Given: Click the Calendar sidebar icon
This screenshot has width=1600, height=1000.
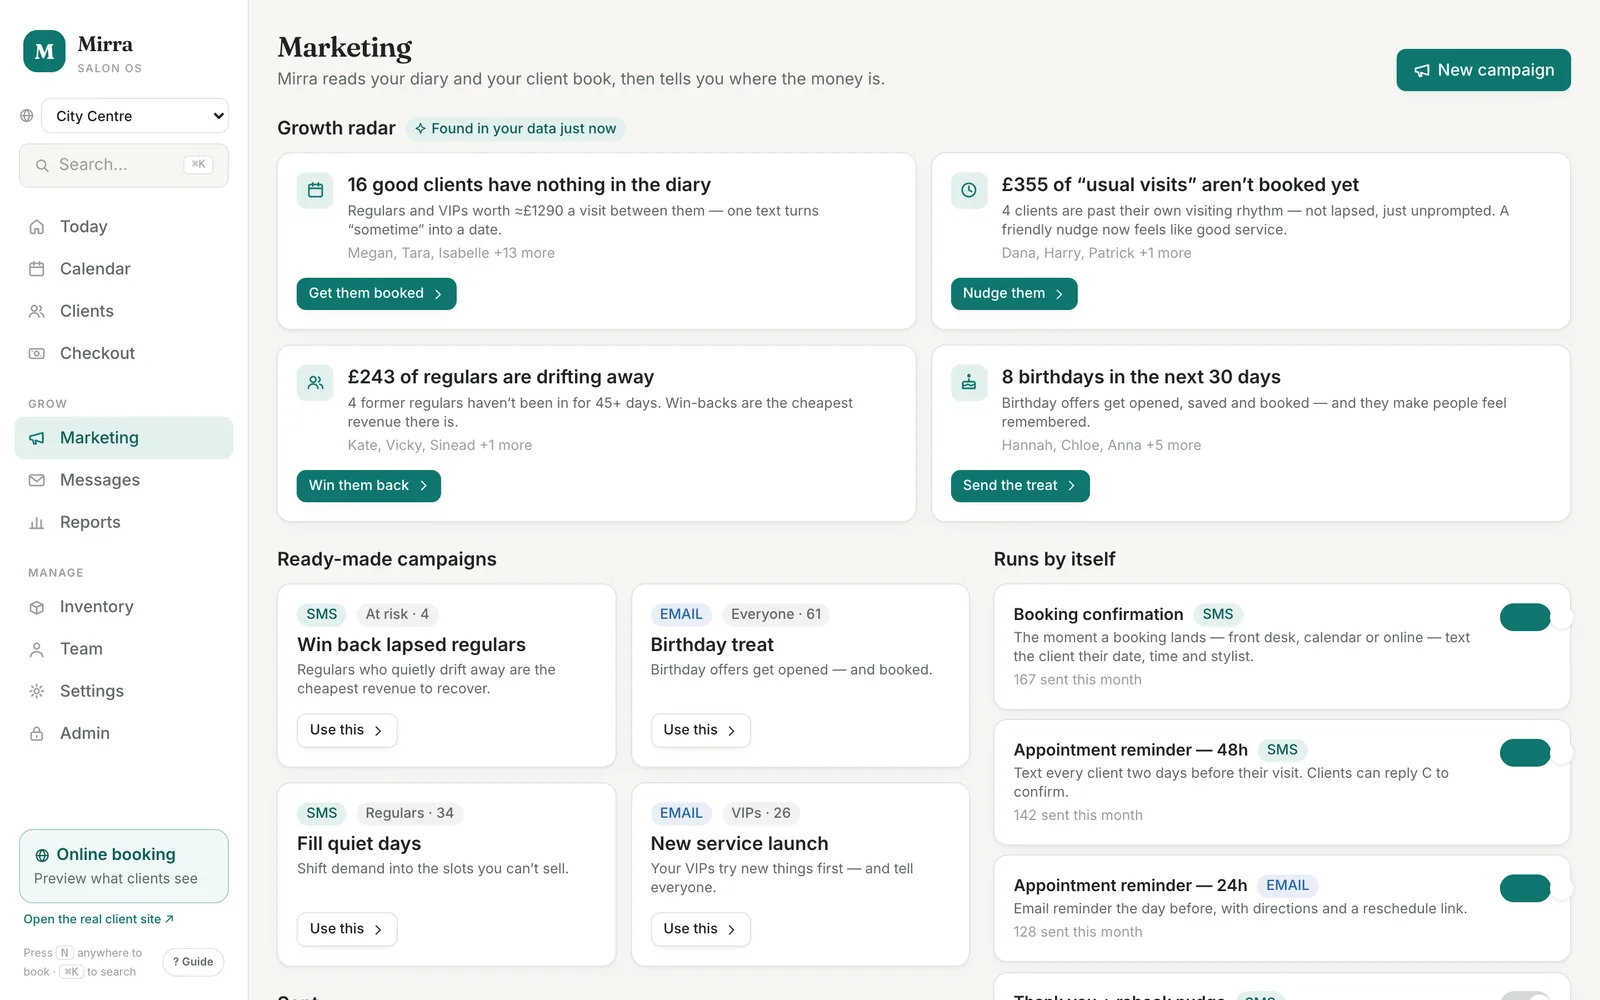Looking at the screenshot, I should (x=37, y=269).
